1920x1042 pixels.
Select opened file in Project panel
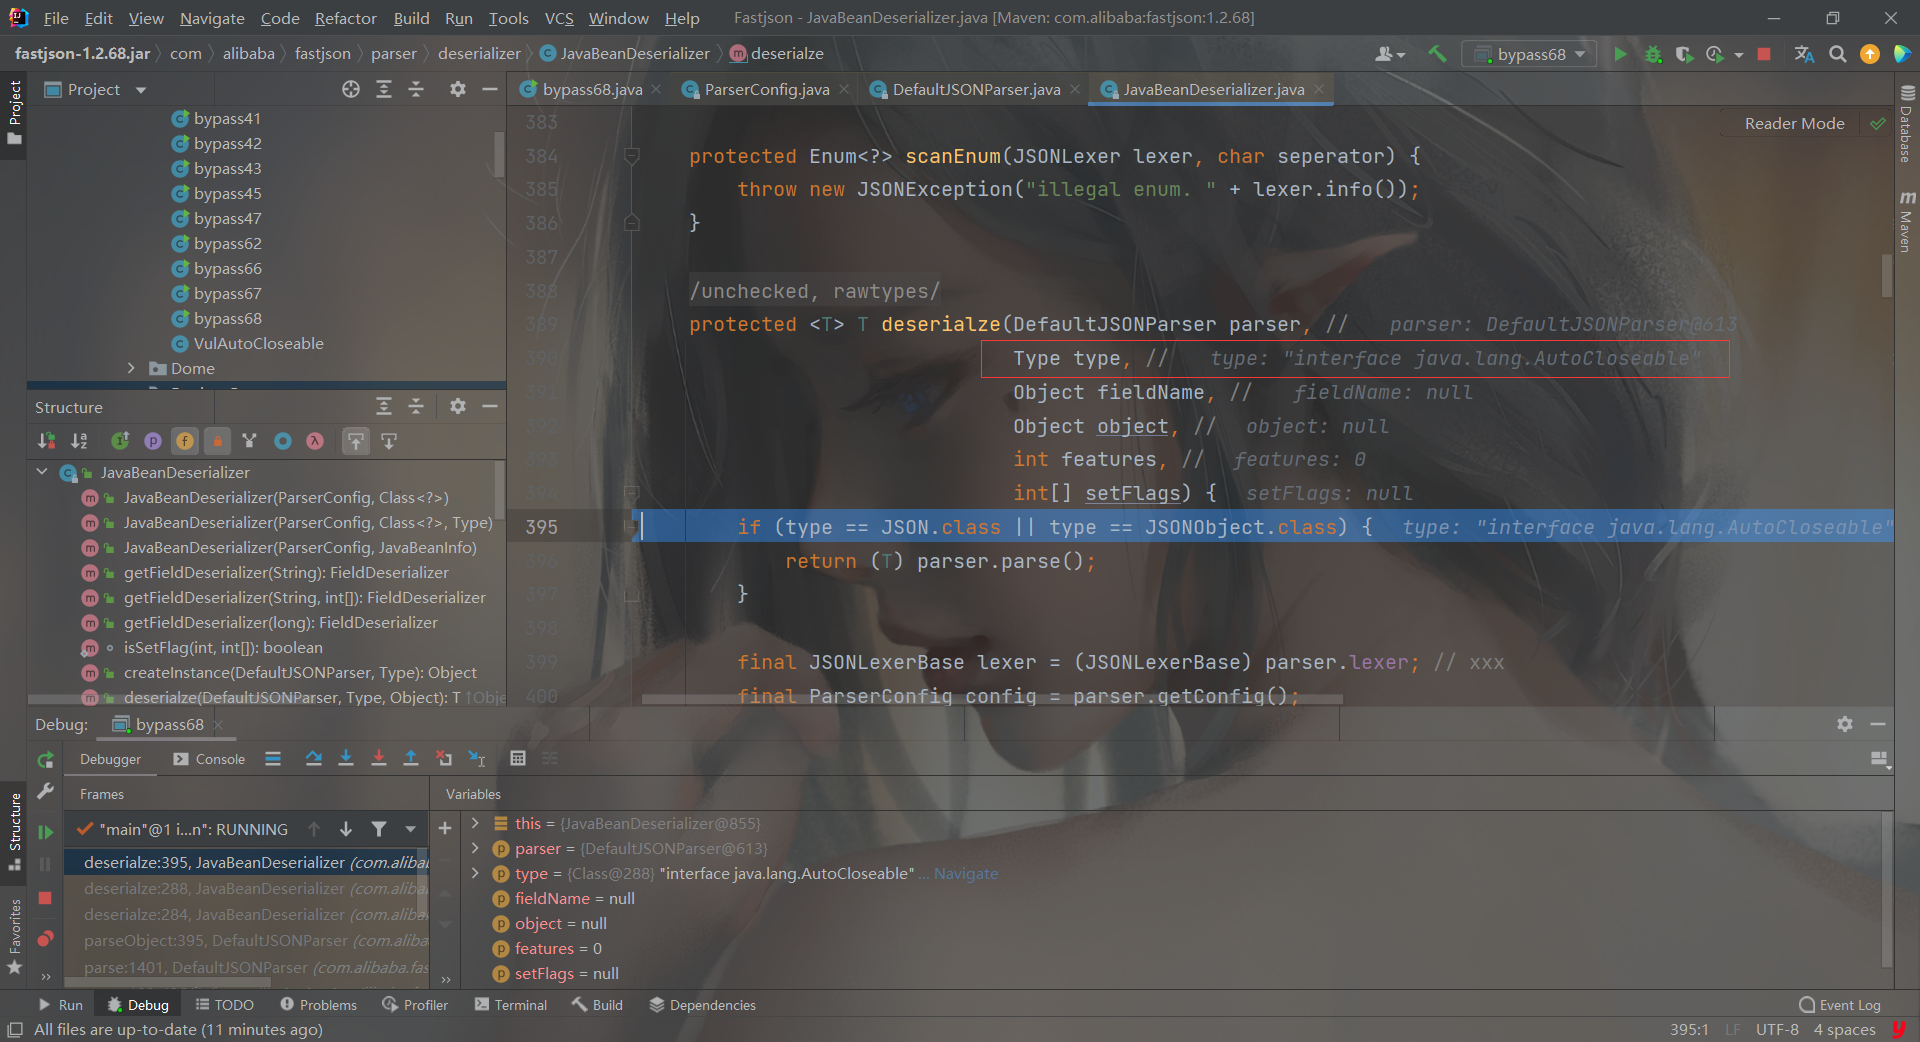tap(351, 89)
